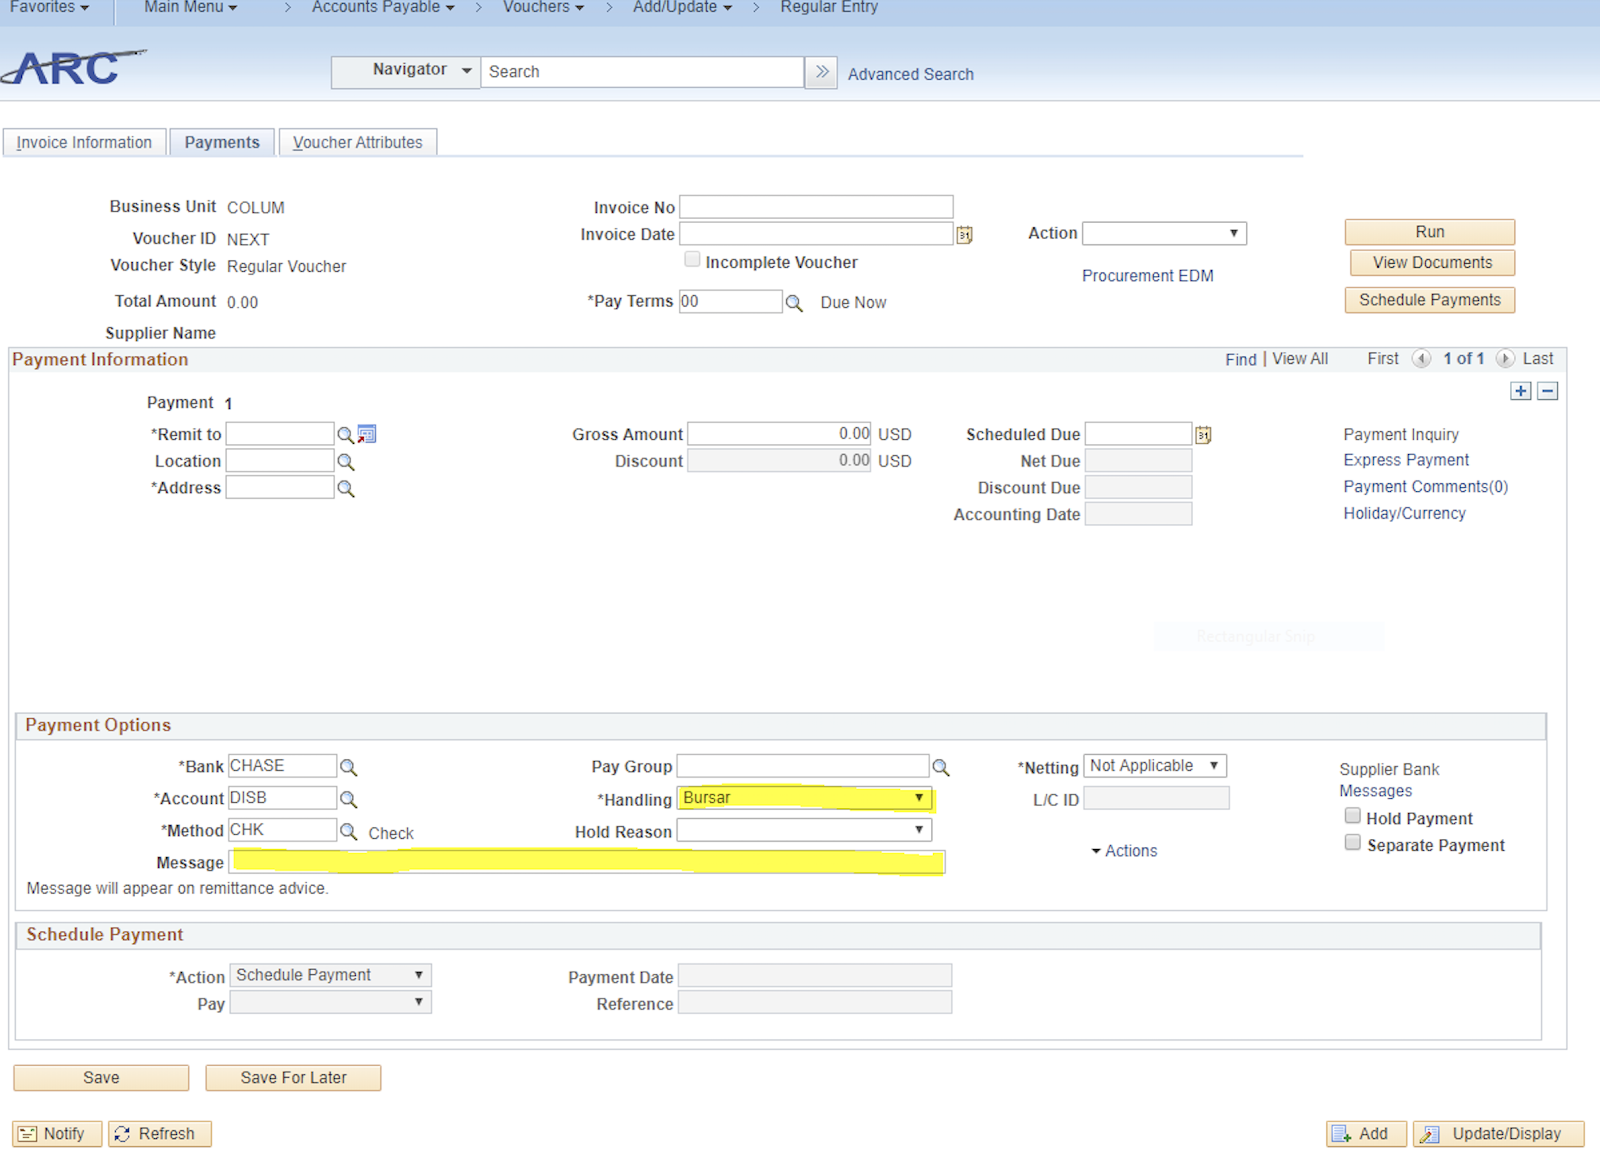Screen dimensions: 1600x1154
Task: Open the Main Menu
Action: click(190, 7)
